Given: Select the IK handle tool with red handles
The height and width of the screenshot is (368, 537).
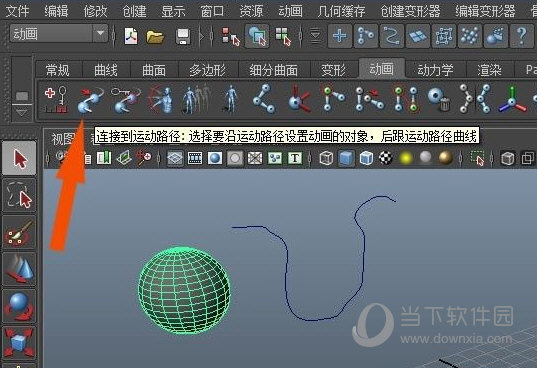Looking at the screenshot, I should click(299, 100).
